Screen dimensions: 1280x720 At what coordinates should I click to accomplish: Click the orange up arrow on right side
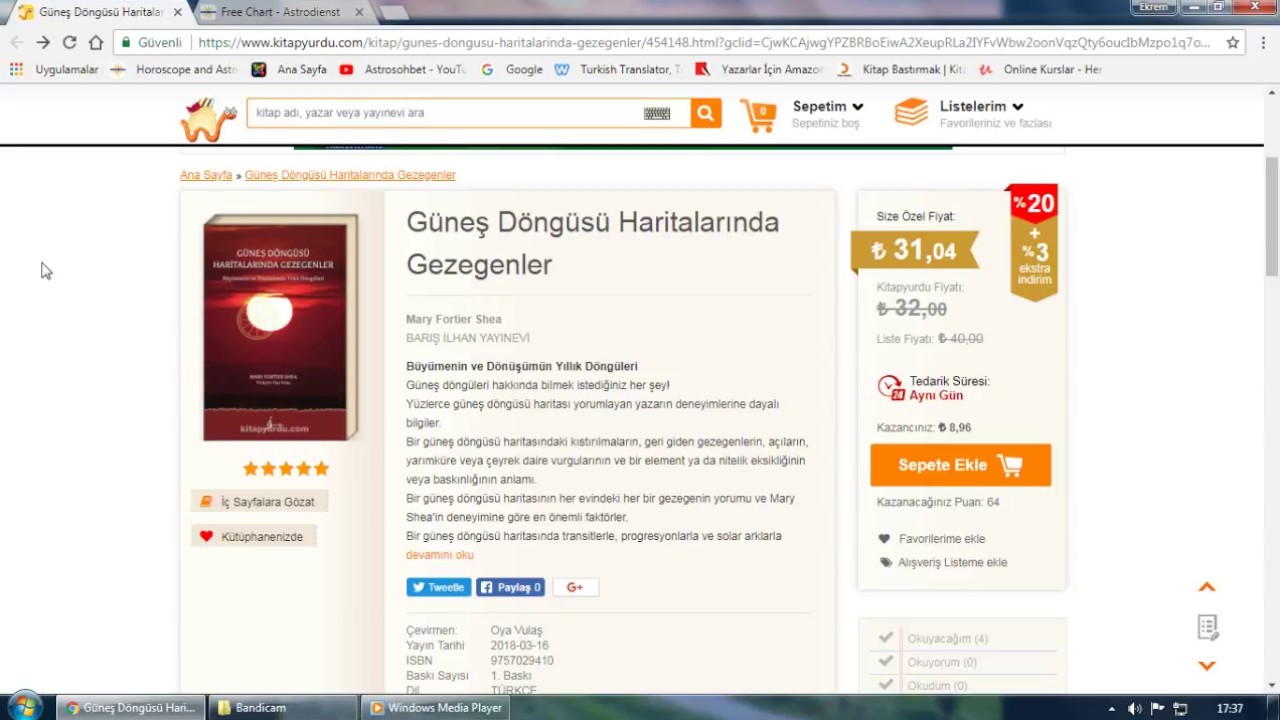pyautogui.click(x=1207, y=587)
